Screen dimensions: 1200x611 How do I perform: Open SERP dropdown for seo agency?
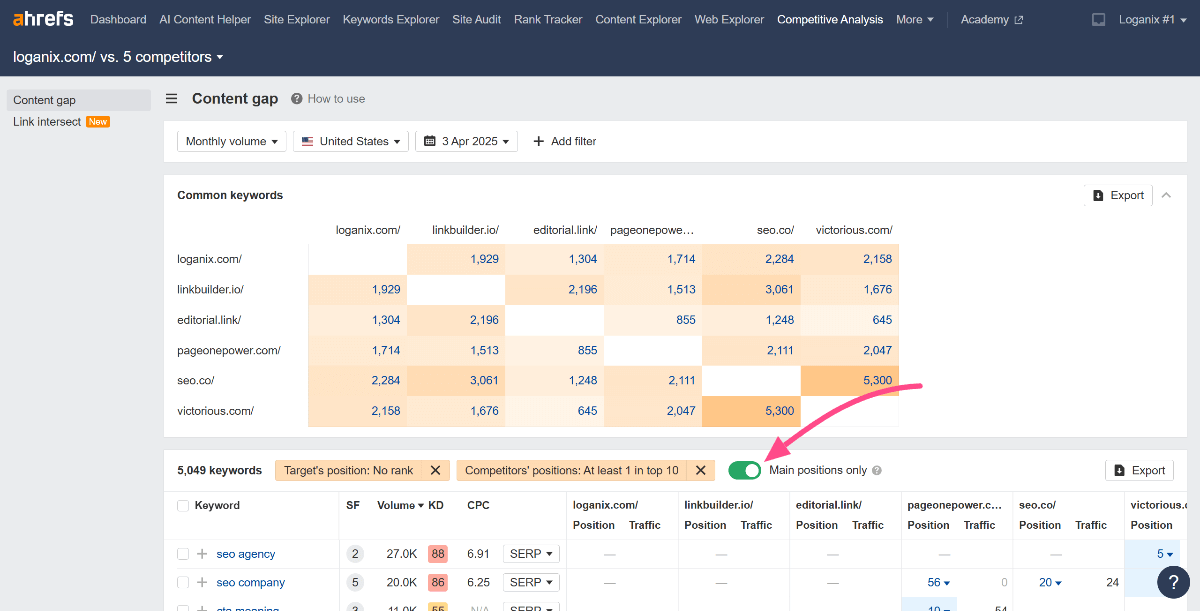(531, 554)
